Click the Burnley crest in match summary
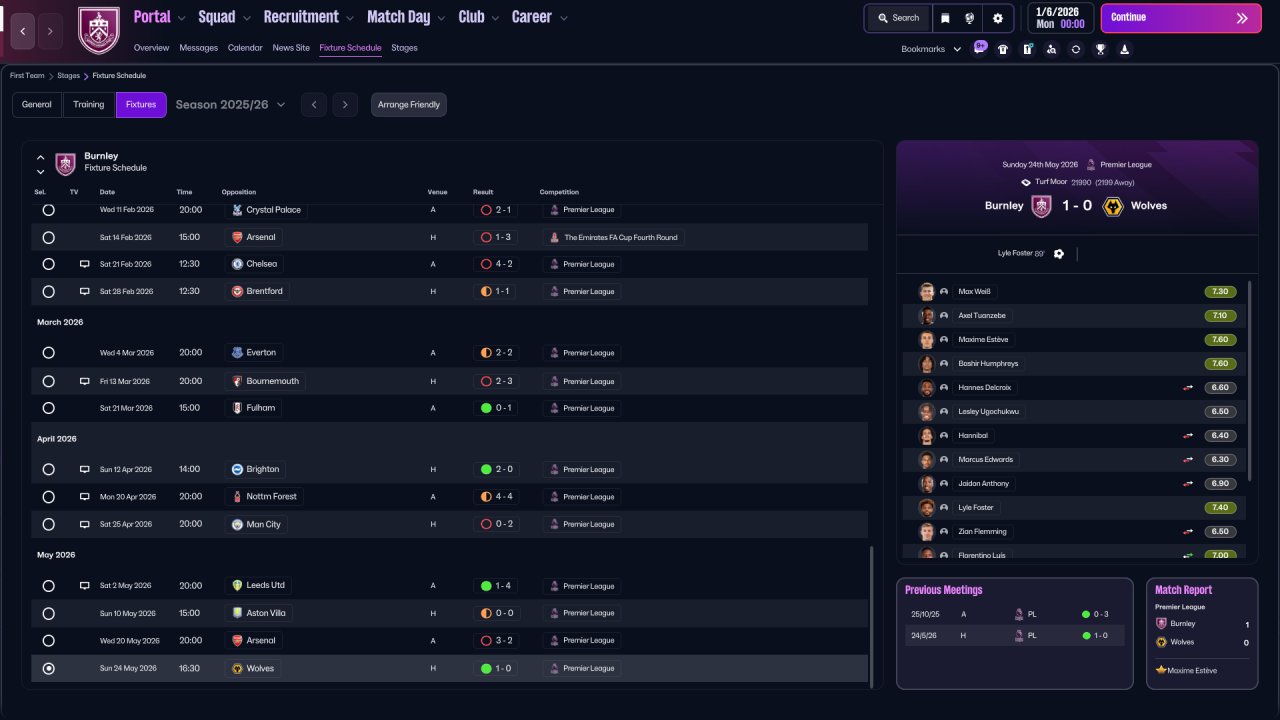 [1042, 206]
